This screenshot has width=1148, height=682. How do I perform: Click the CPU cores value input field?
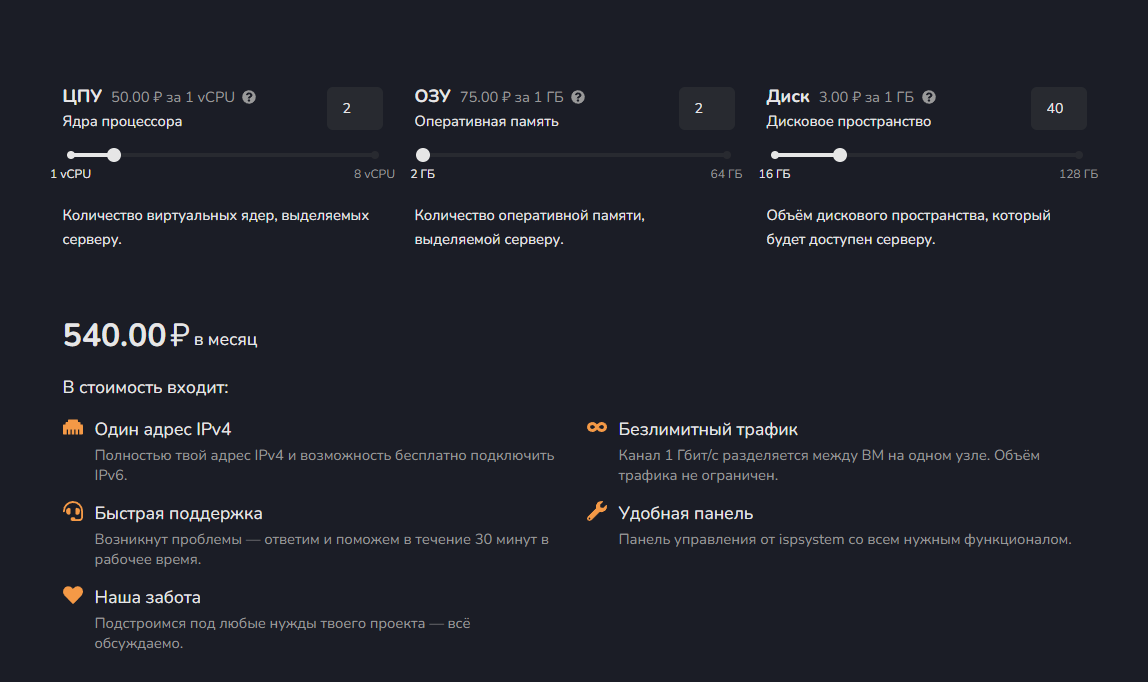(x=355, y=108)
